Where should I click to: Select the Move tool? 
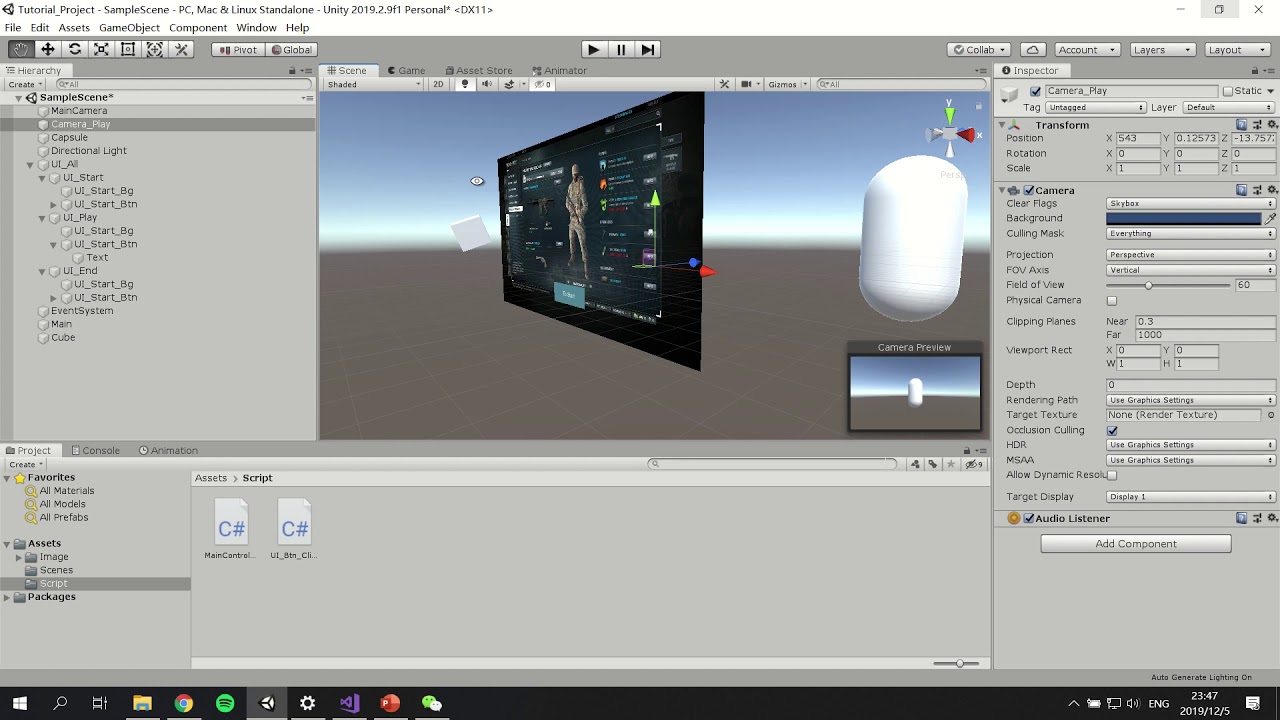(x=48, y=49)
